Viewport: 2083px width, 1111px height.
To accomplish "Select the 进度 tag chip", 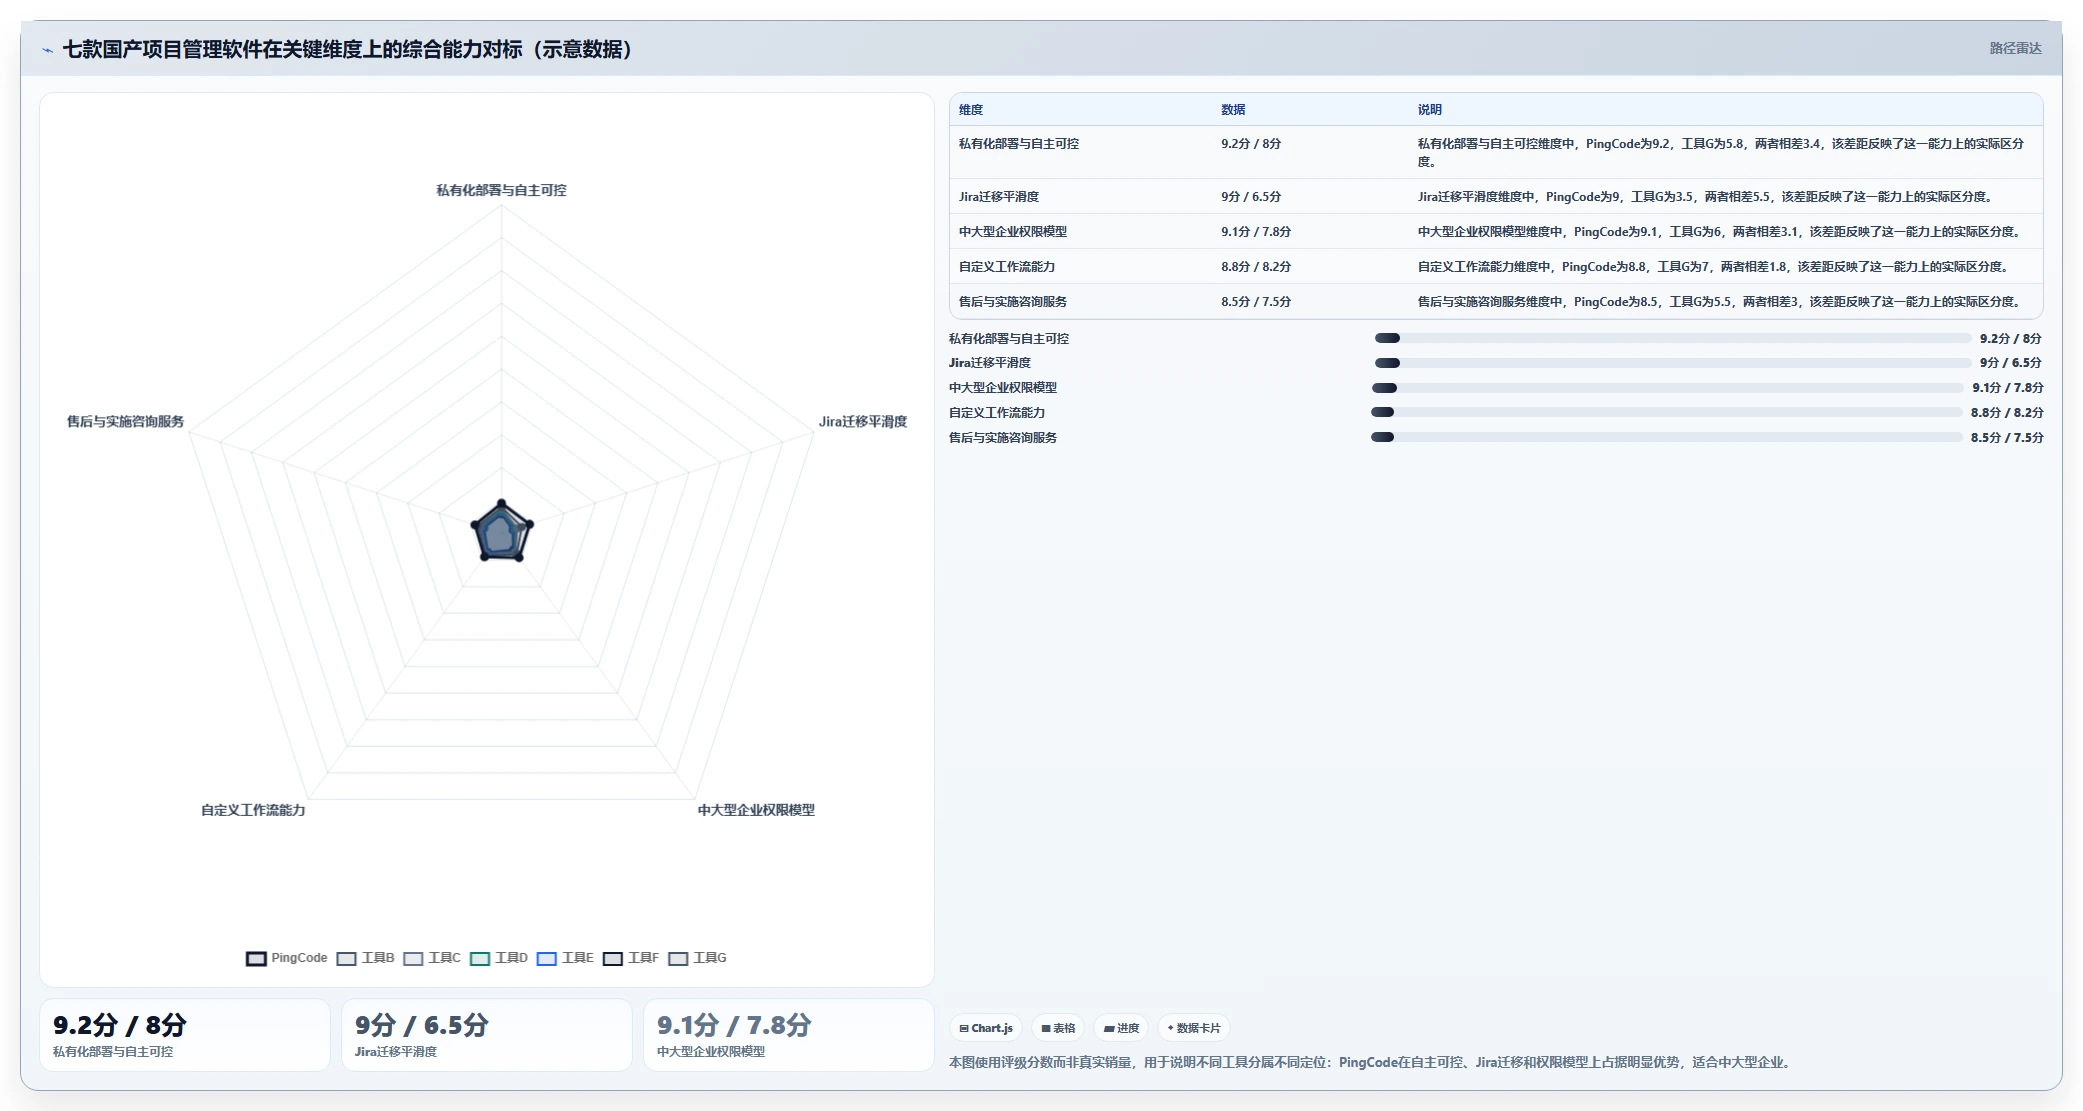I will 1121,1028.
